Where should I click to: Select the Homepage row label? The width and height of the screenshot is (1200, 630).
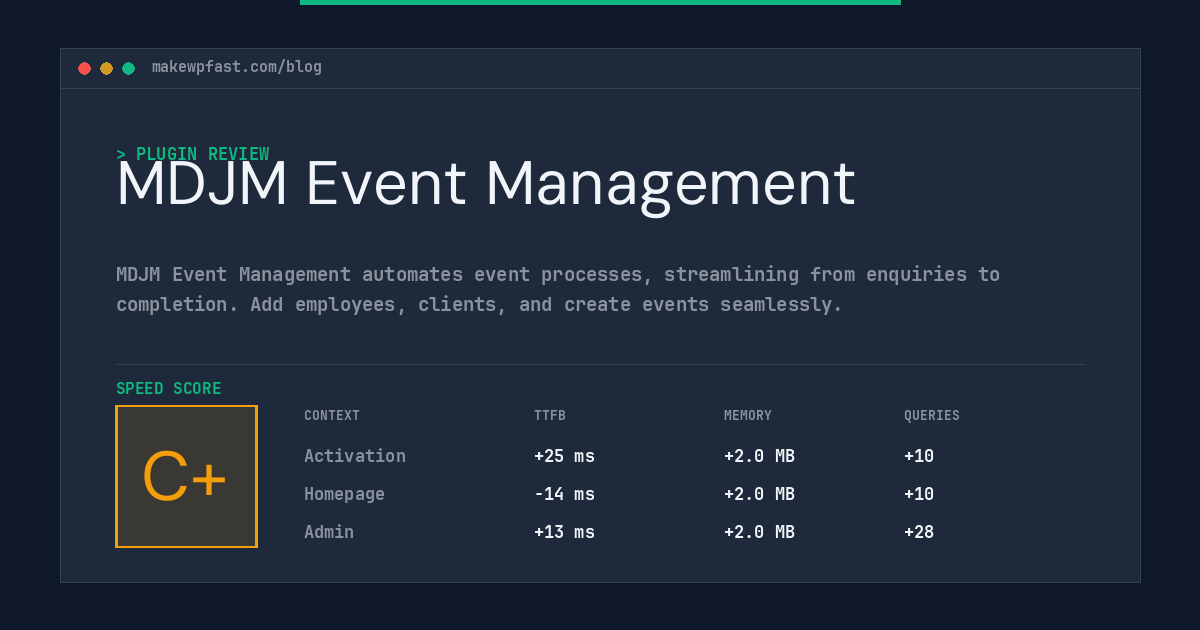tap(344, 494)
